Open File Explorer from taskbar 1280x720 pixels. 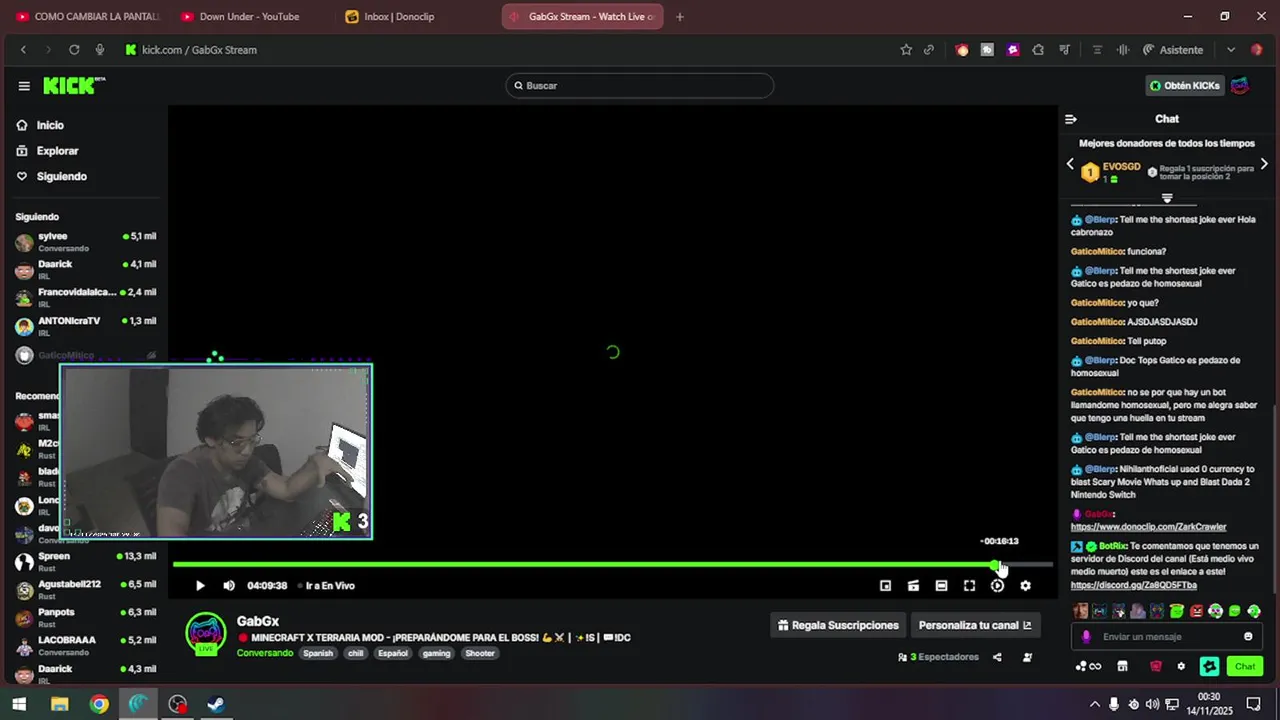click(59, 704)
